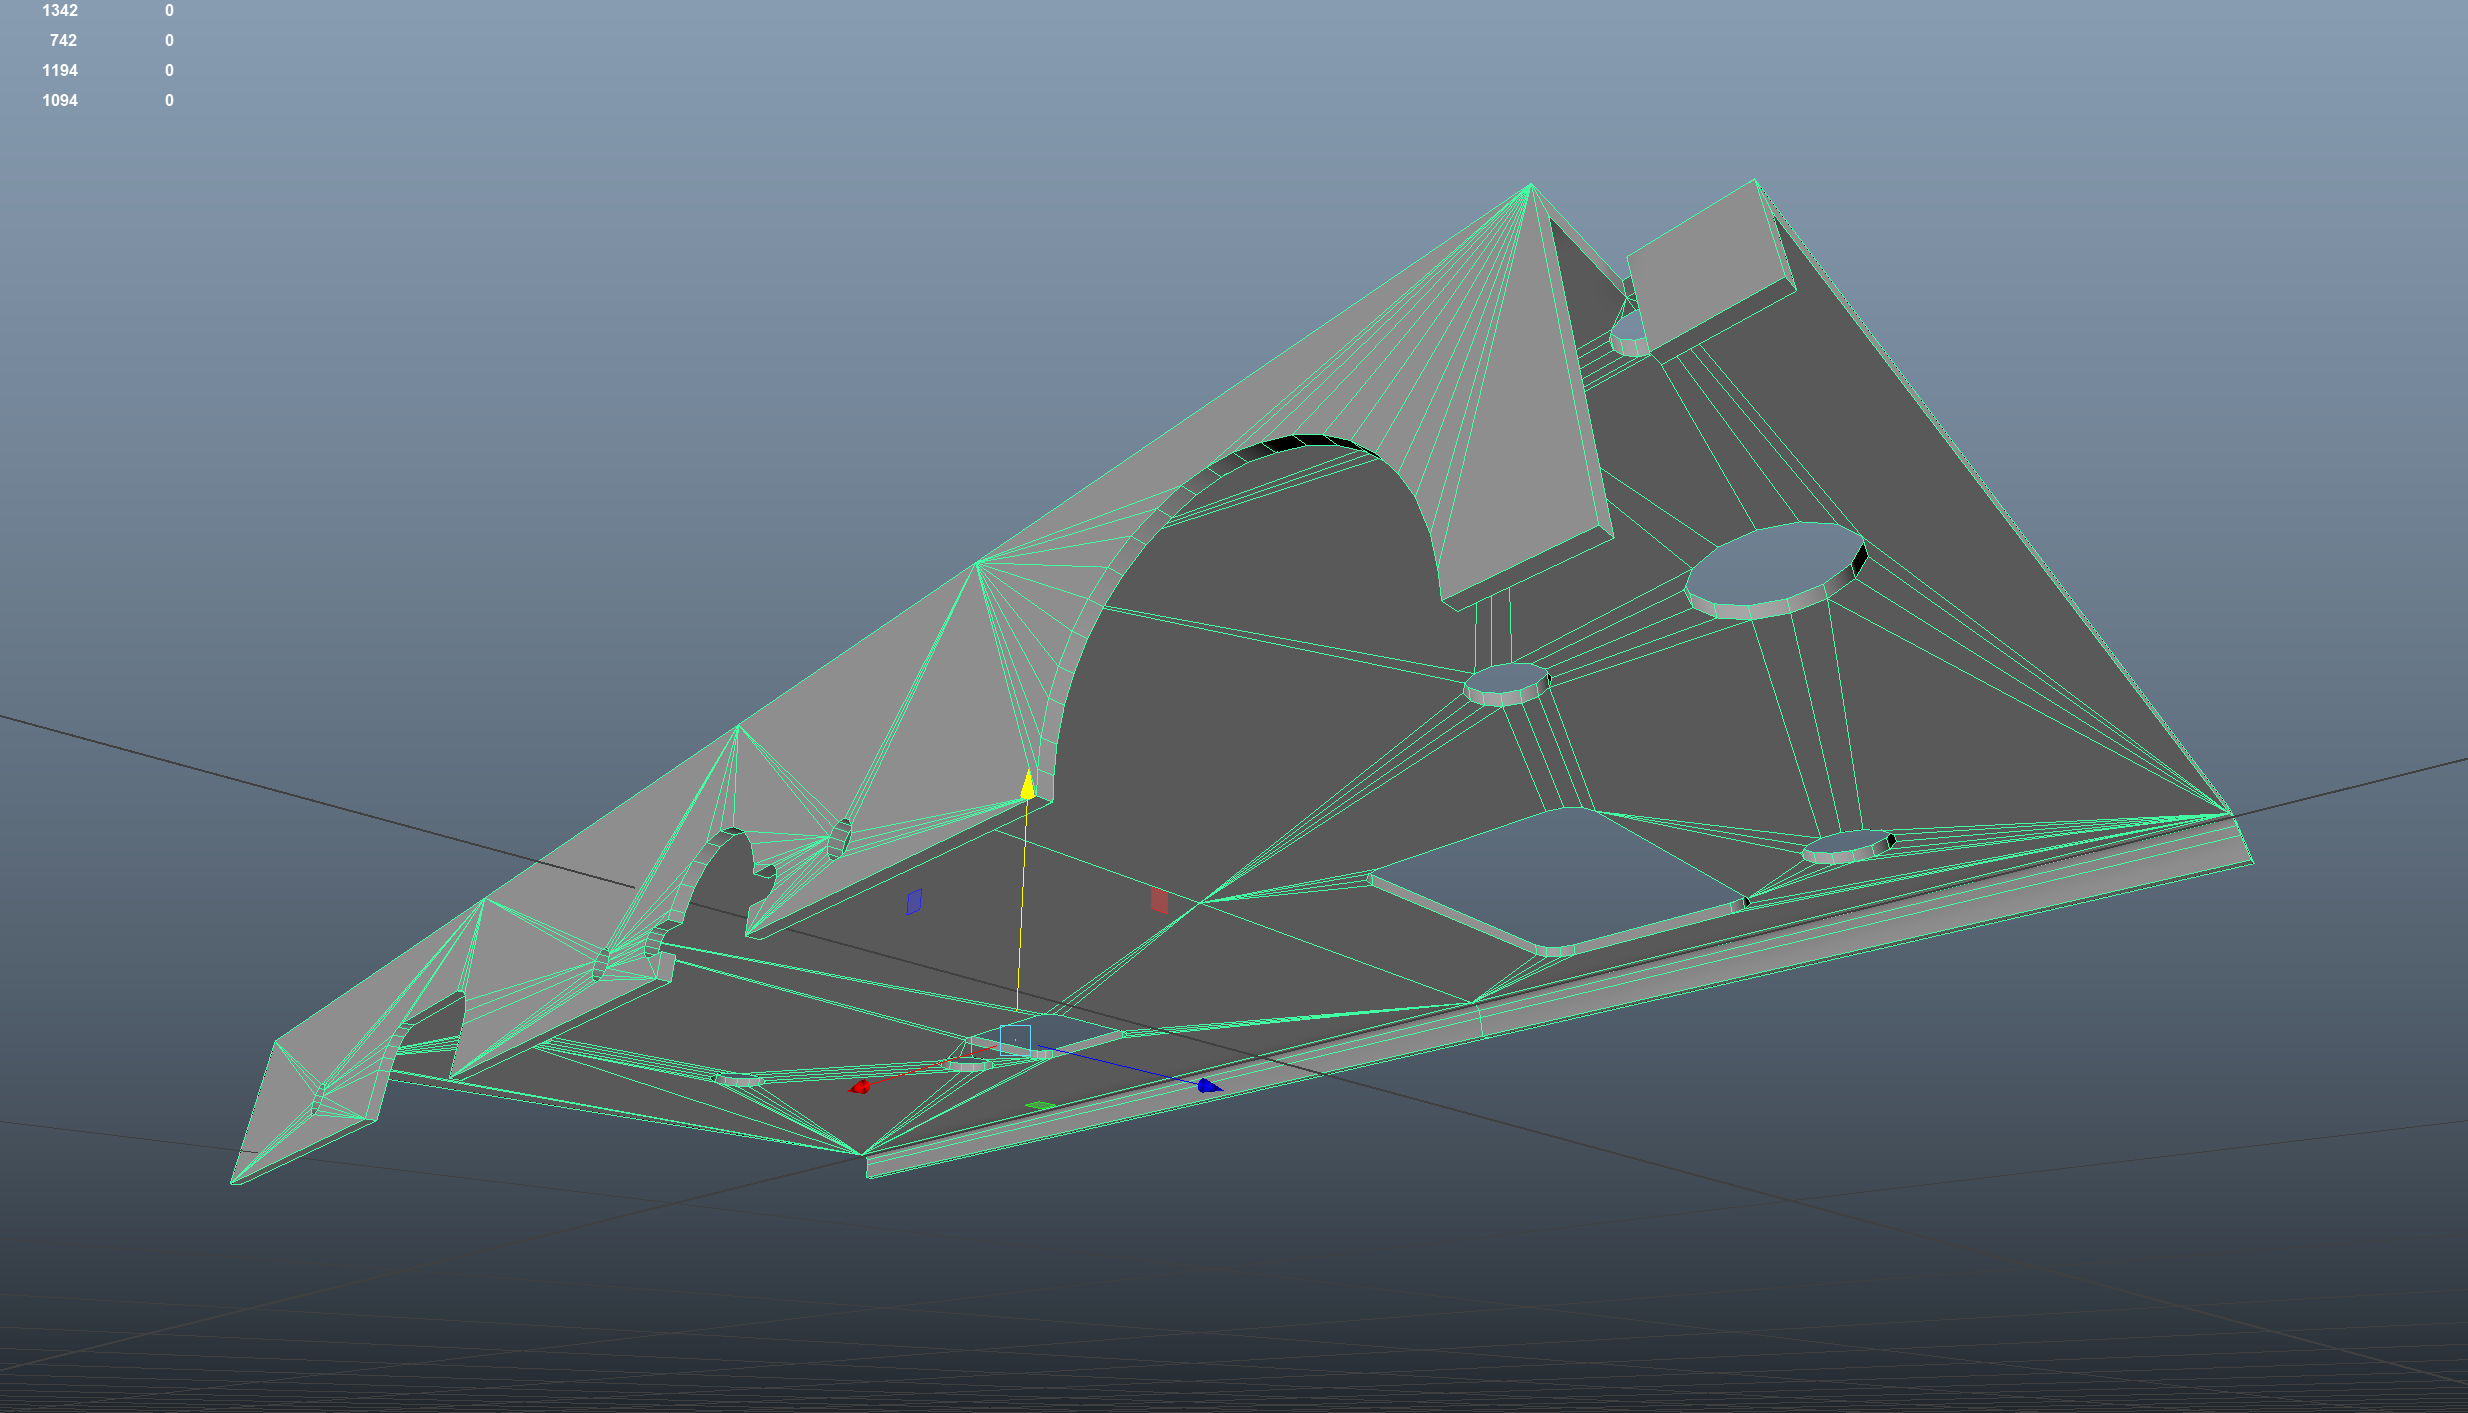Click the red plane handle square

[x=1159, y=901]
